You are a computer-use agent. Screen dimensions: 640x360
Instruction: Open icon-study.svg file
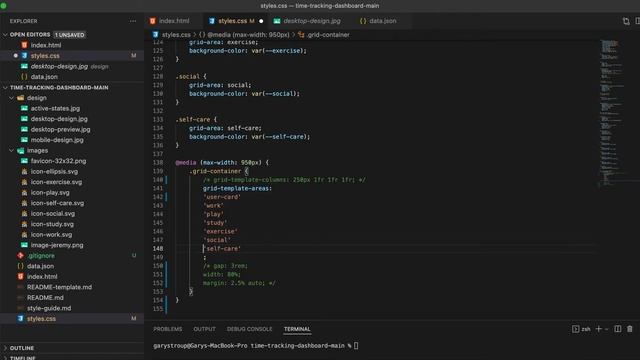52,224
